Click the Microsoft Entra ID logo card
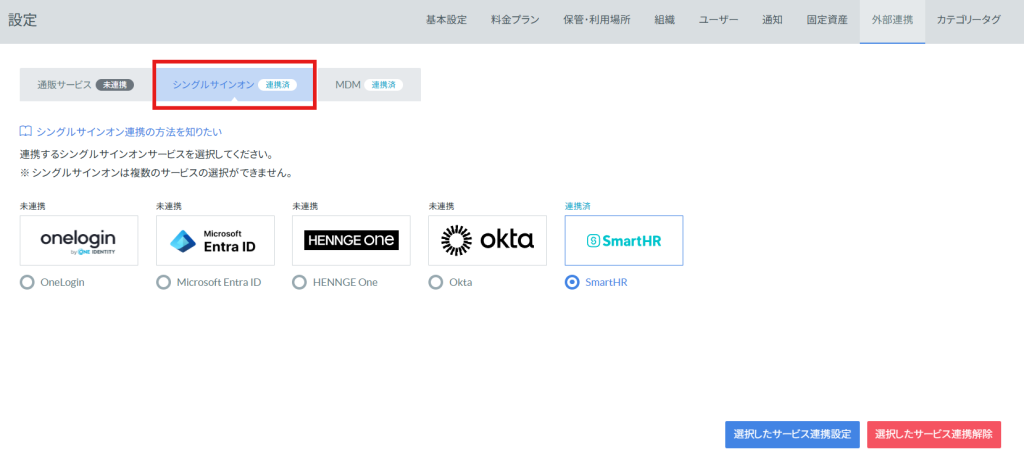The image size is (1024, 460). (x=215, y=240)
